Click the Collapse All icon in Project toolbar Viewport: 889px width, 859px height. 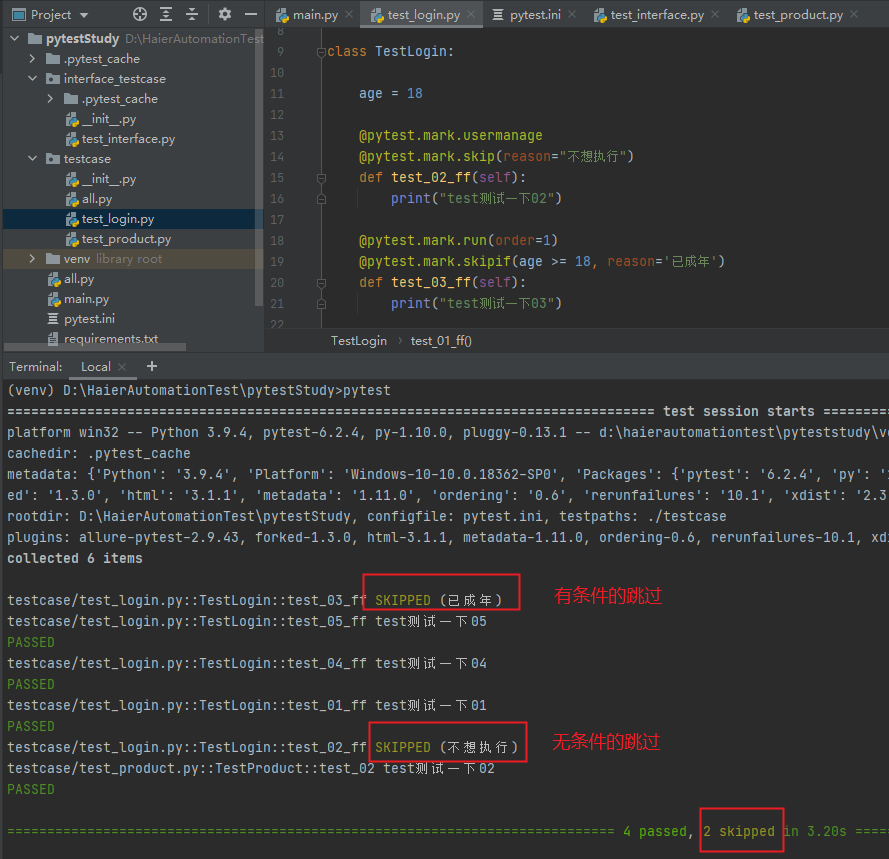pyautogui.click(x=192, y=14)
